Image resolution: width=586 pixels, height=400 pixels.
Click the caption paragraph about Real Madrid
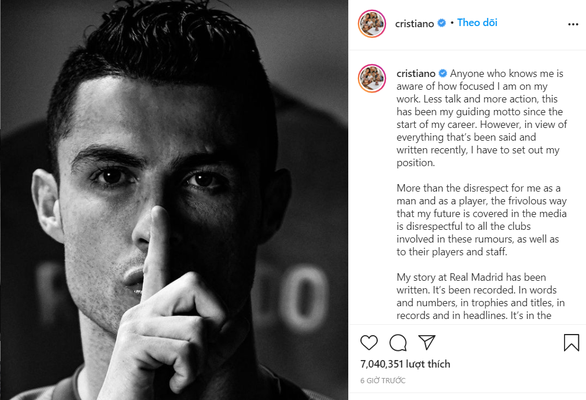pos(480,296)
